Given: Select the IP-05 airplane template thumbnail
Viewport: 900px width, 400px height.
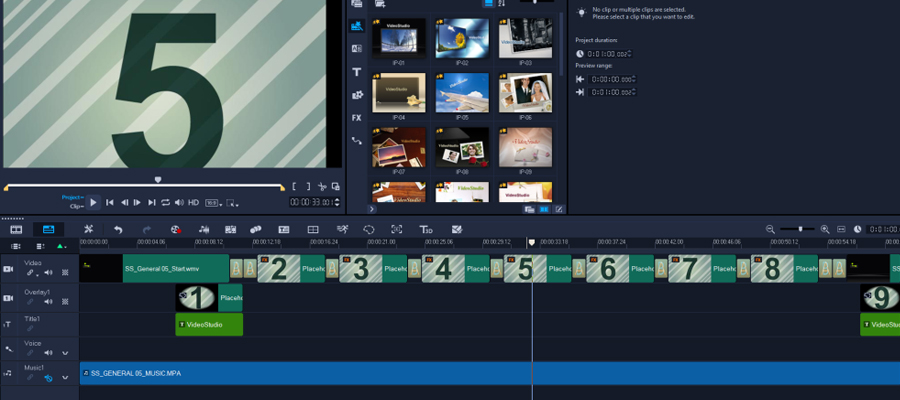Looking at the screenshot, I should (462, 93).
